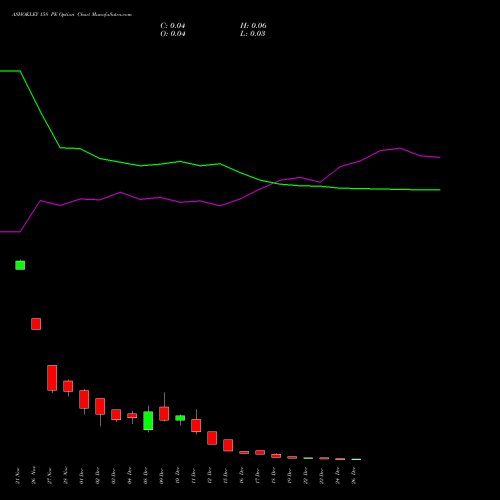Select the red candlestick for 15 Dec
This screenshot has height=500, width=500.
(228, 445)
